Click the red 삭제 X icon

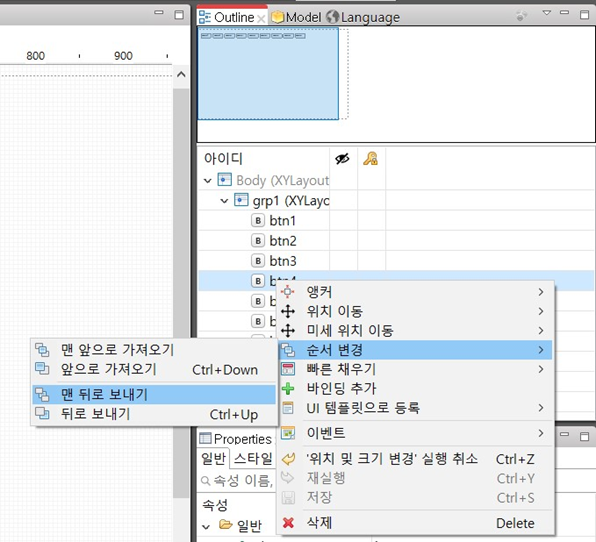(288, 523)
